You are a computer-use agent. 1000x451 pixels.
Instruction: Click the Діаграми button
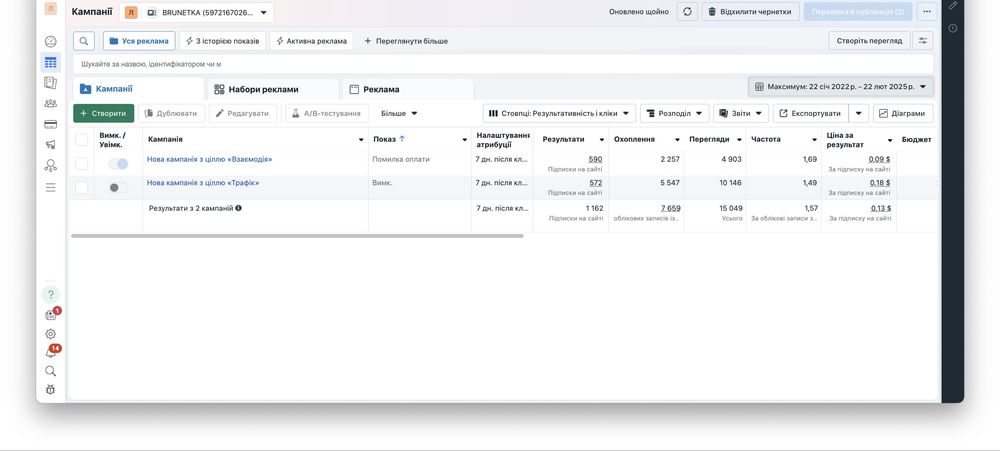(x=903, y=114)
